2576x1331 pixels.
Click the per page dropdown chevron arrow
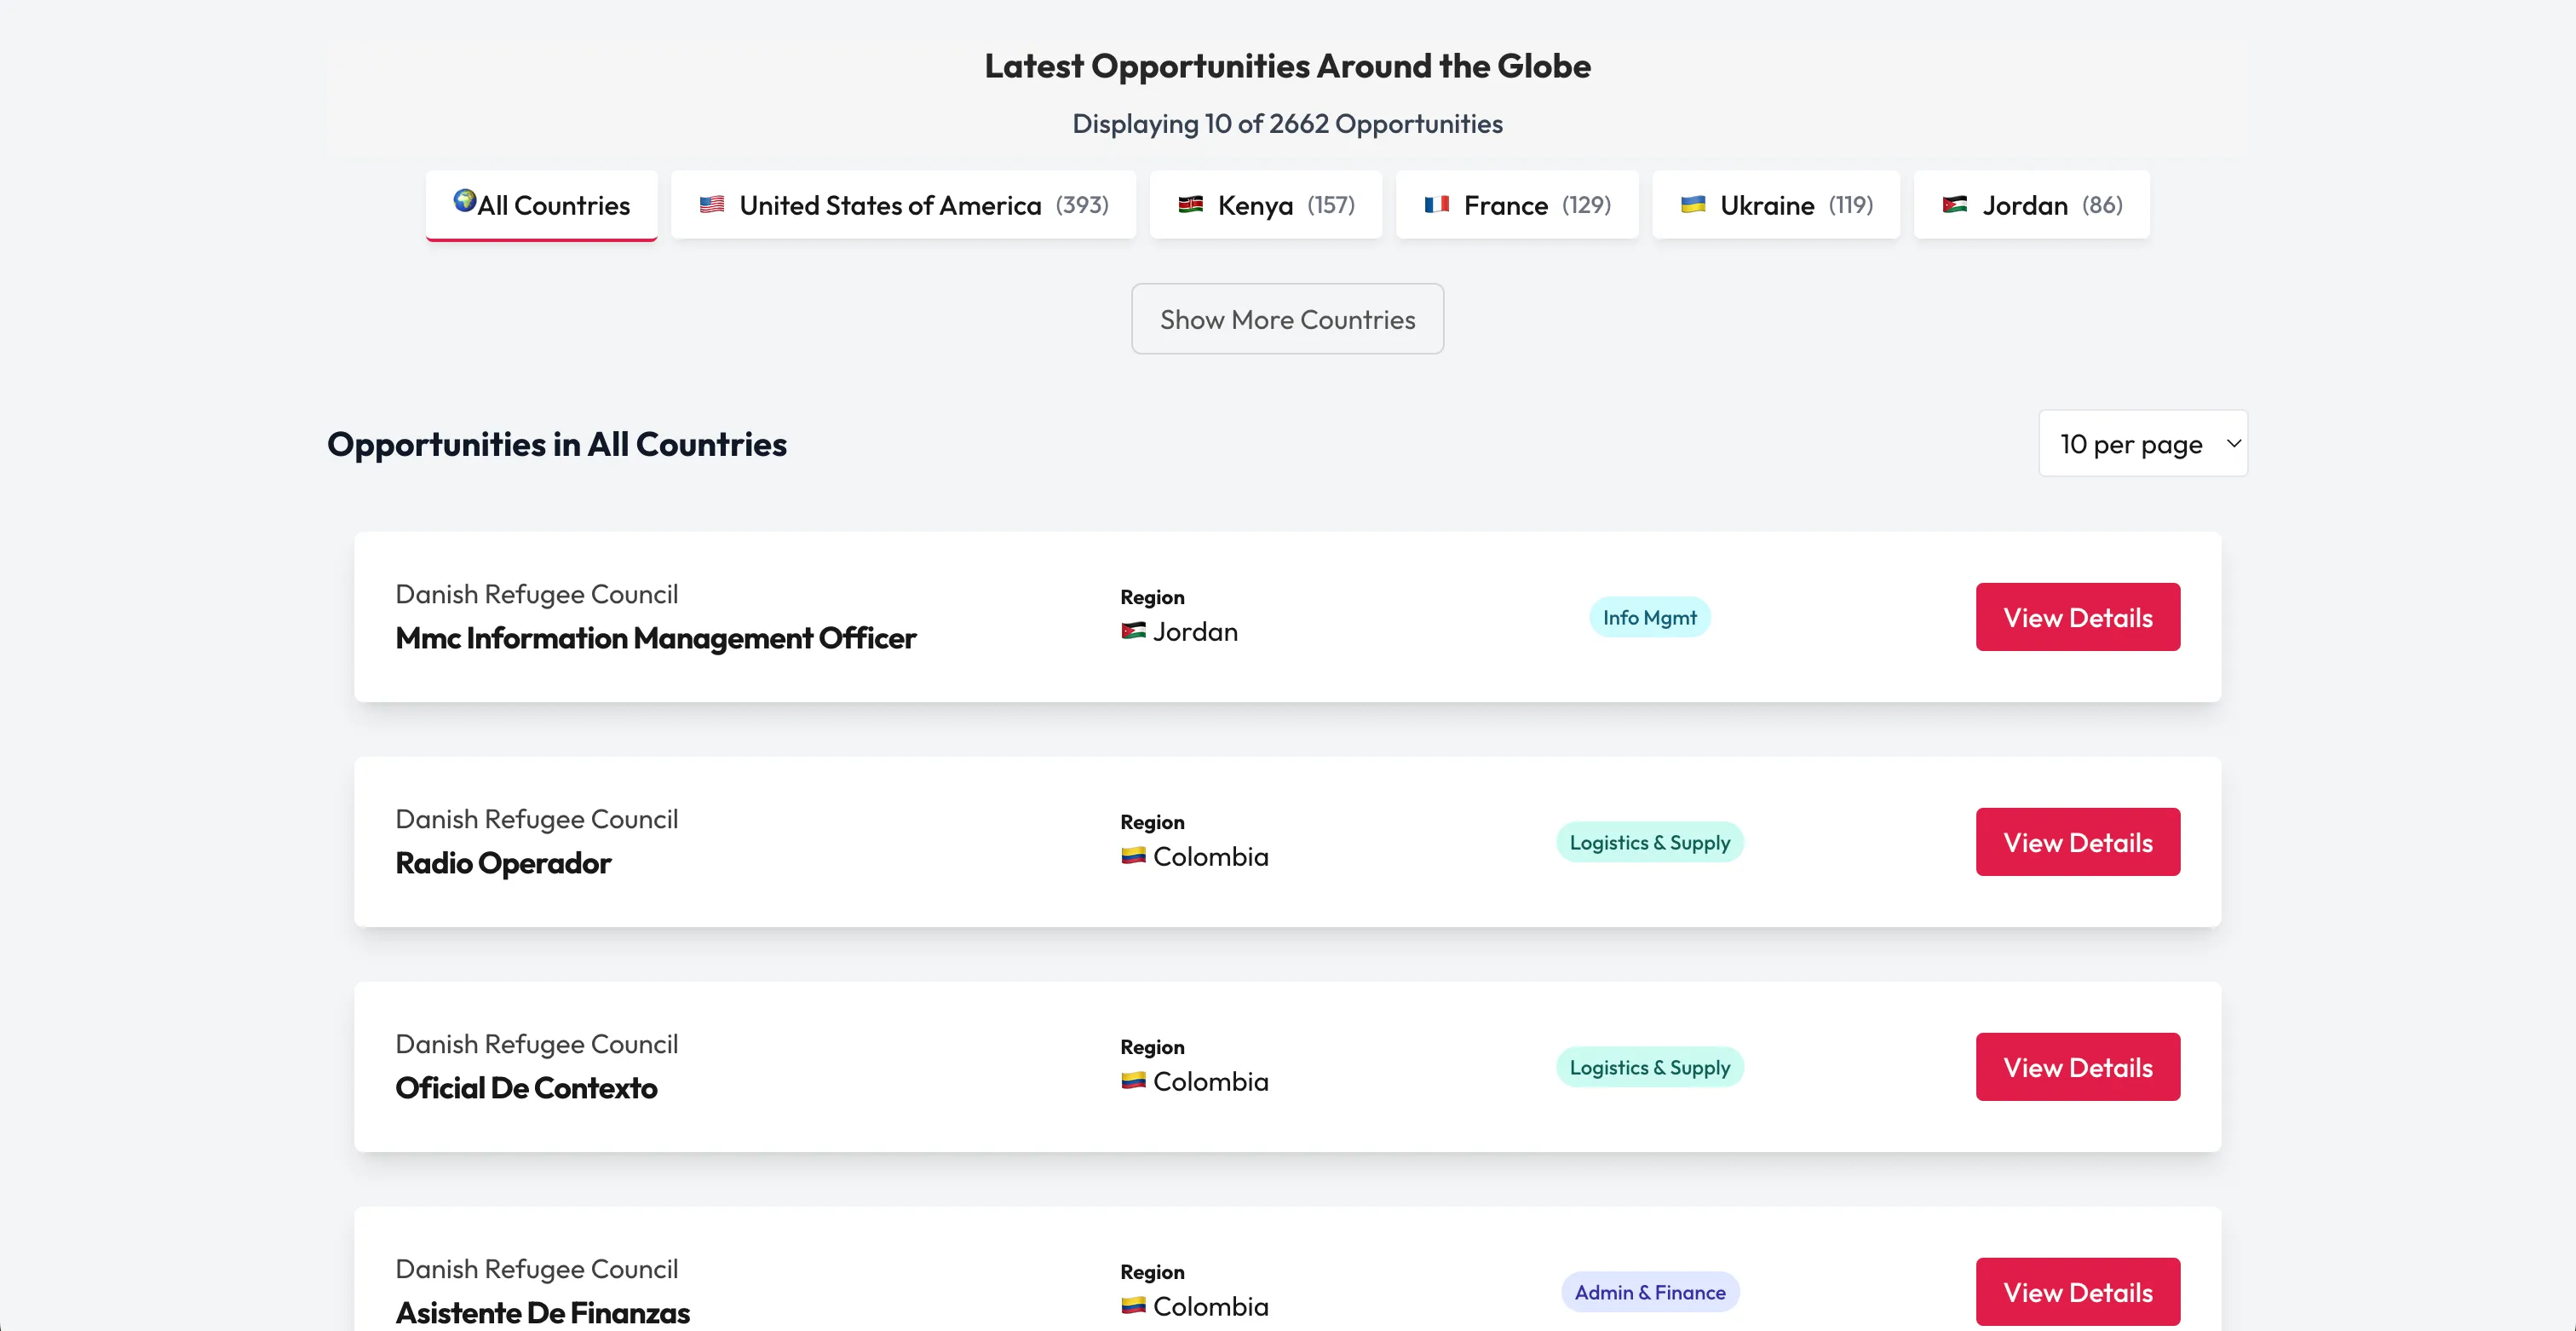click(x=2233, y=443)
